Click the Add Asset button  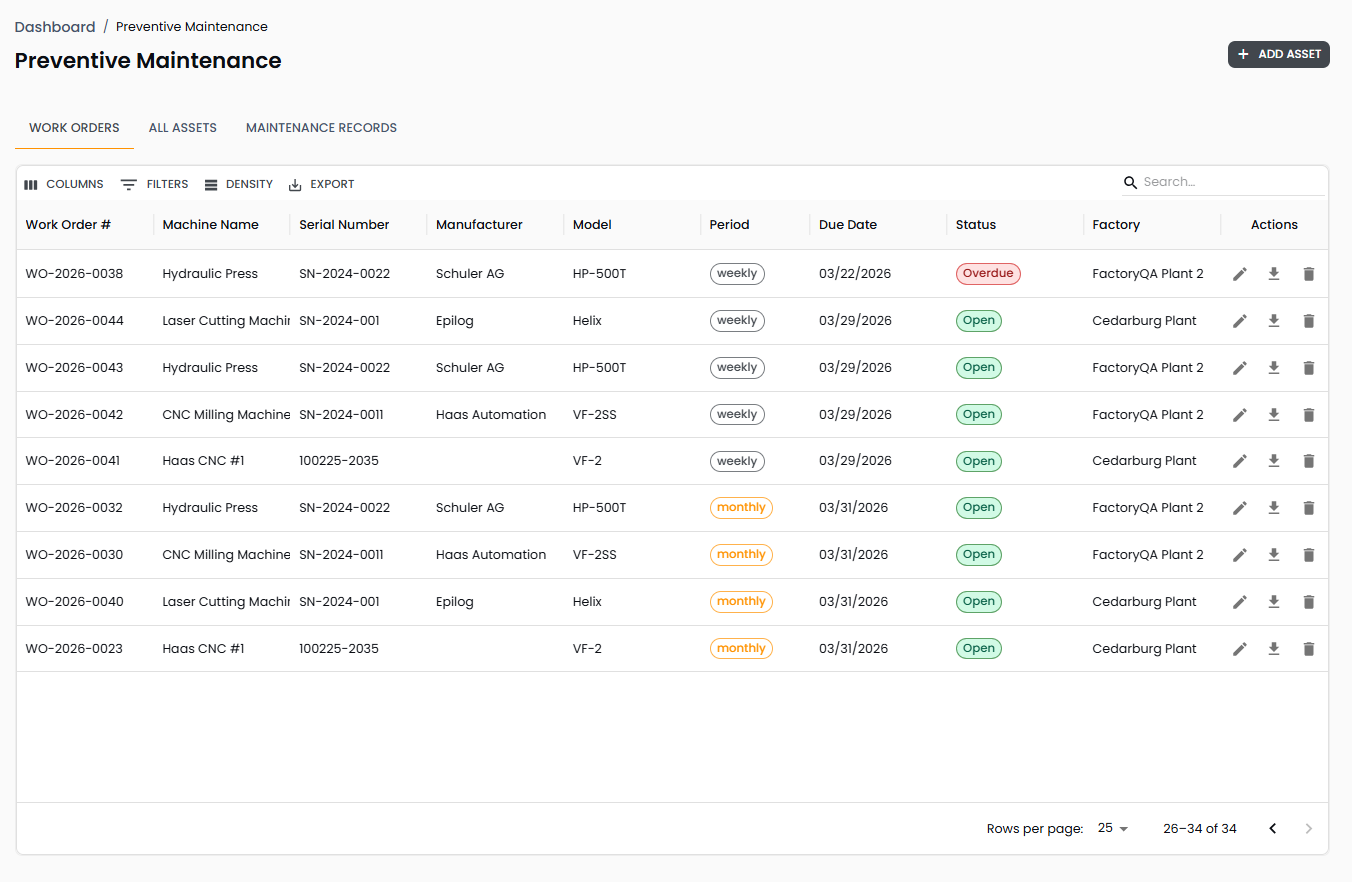coord(1278,54)
